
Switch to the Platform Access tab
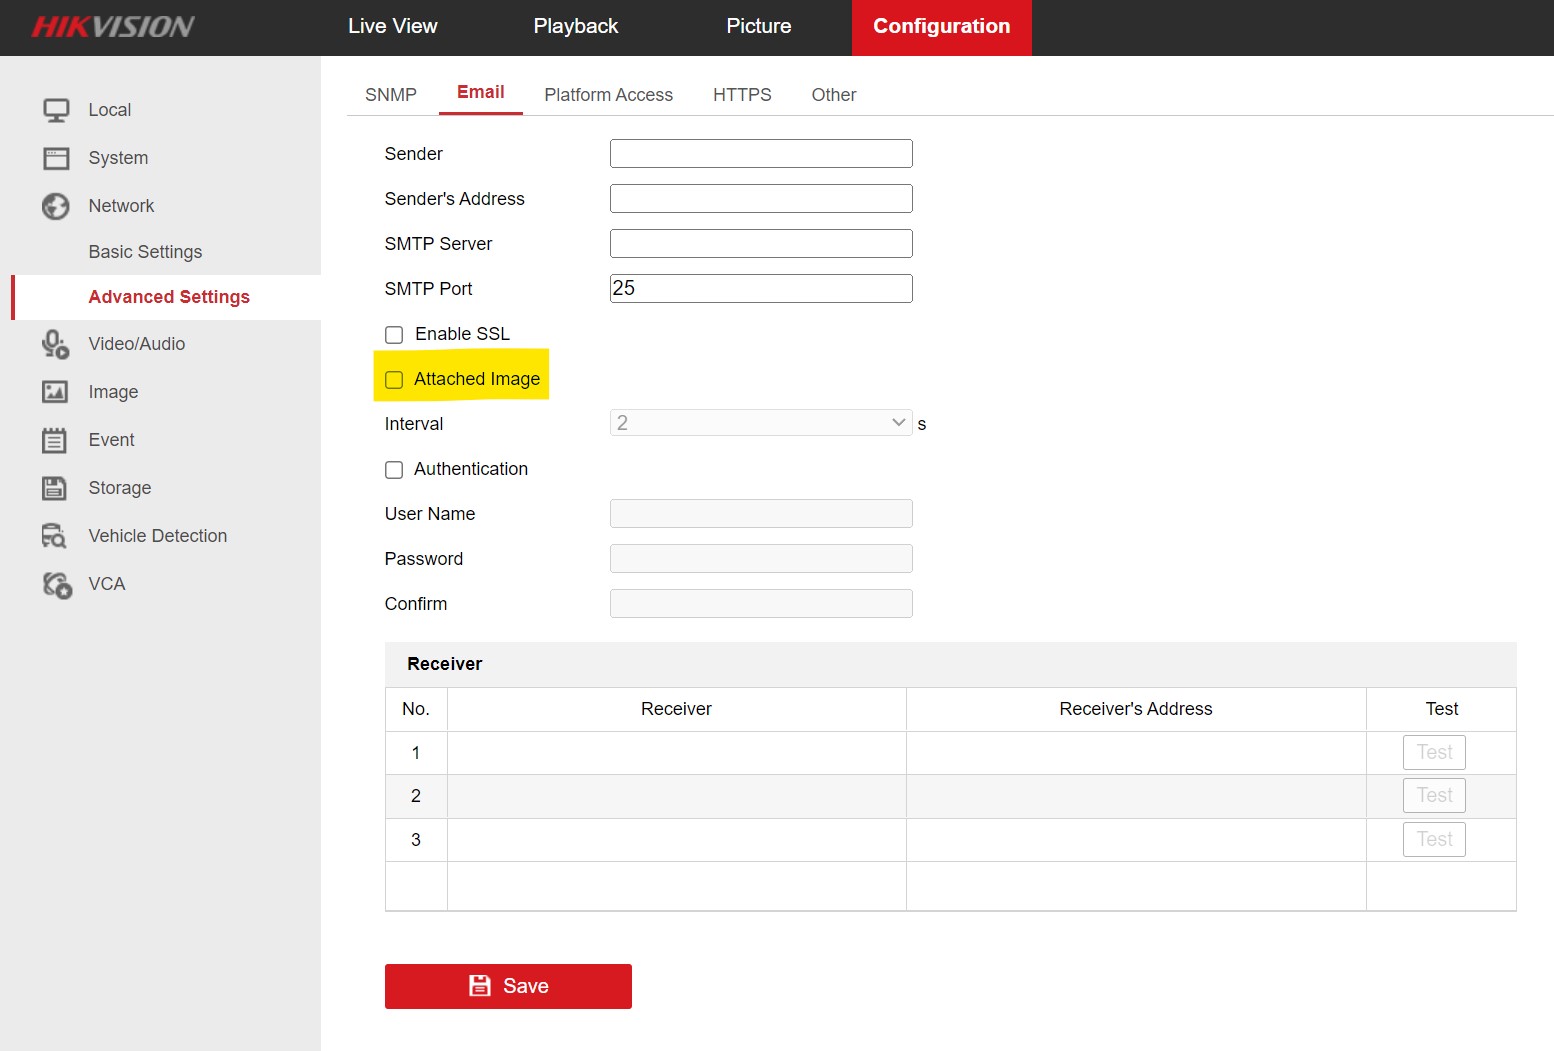point(608,94)
